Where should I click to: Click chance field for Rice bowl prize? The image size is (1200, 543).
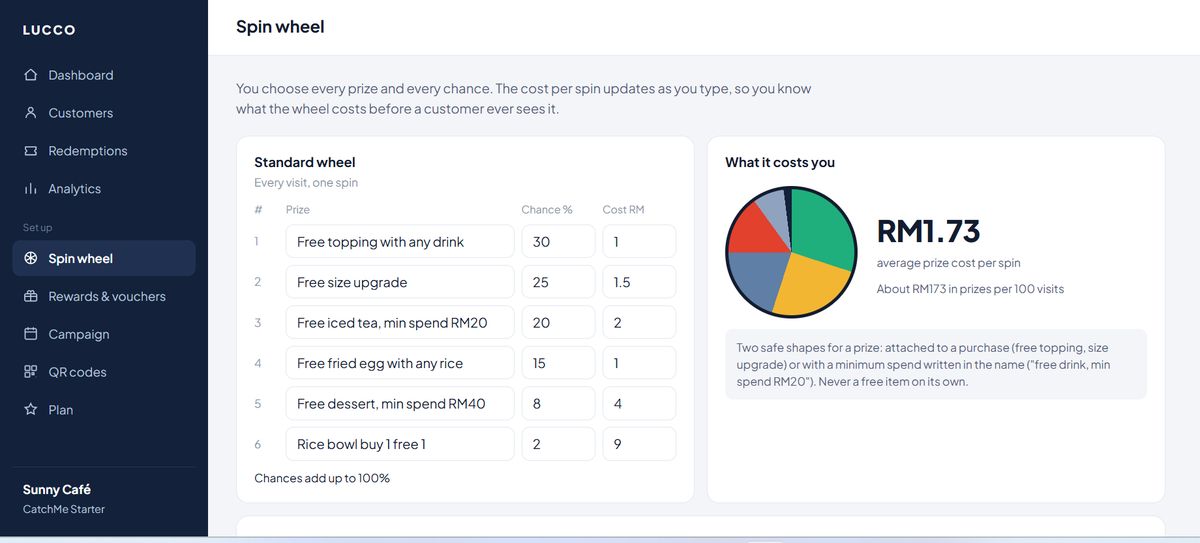(558, 444)
